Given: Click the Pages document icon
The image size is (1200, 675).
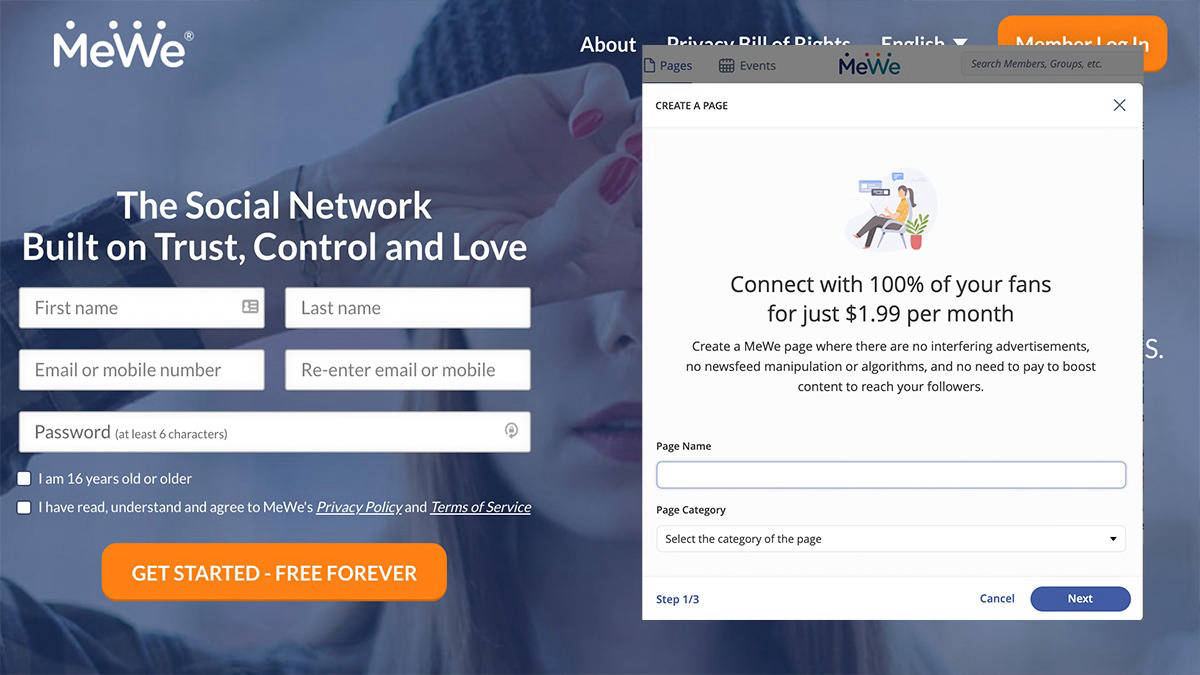Looking at the screenshot, I should tap(650, 66).
